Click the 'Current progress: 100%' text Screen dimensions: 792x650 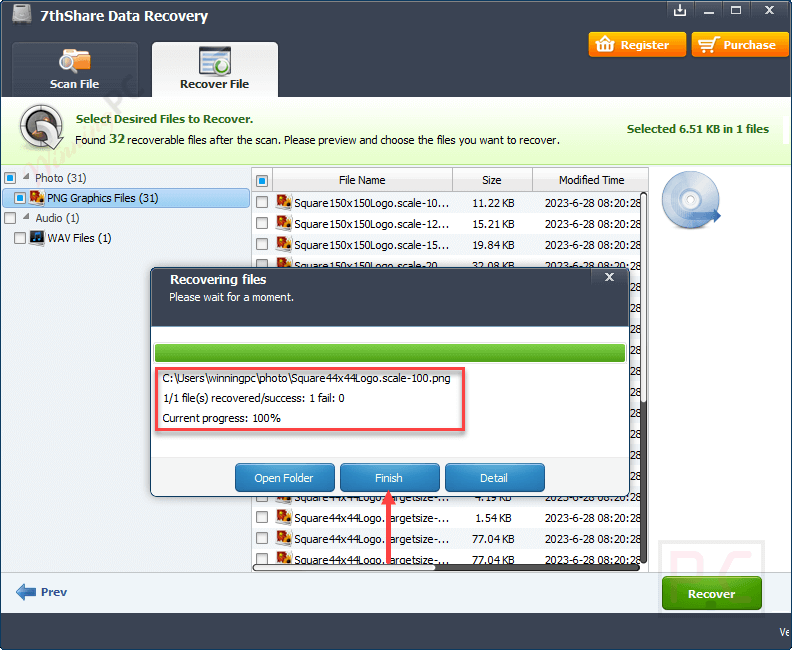pos(221,418)
